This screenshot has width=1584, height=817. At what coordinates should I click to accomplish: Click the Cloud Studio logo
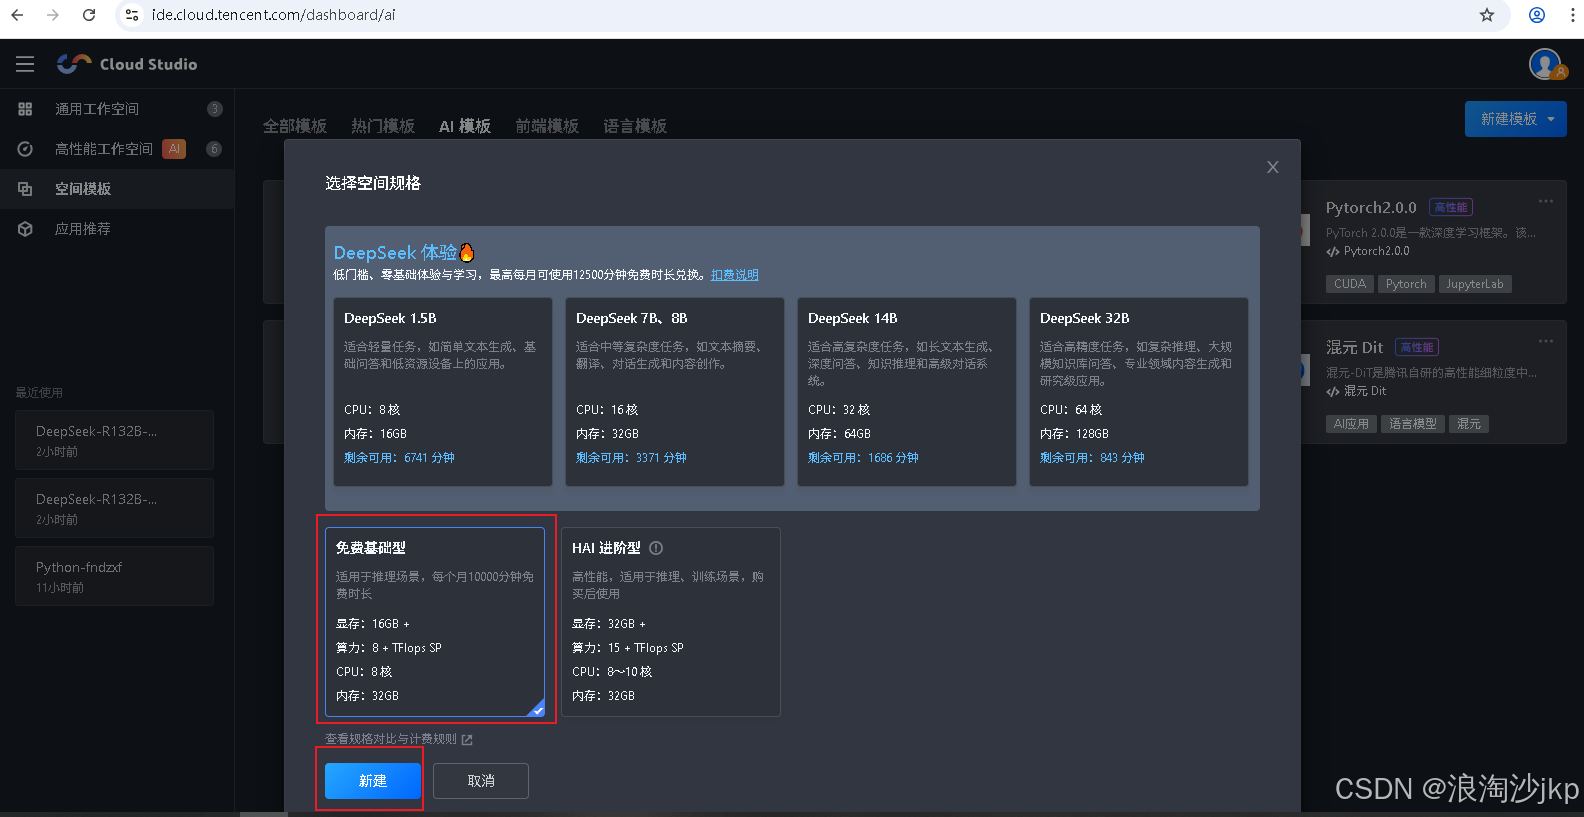pyautogui.click(x=127, y=64)
